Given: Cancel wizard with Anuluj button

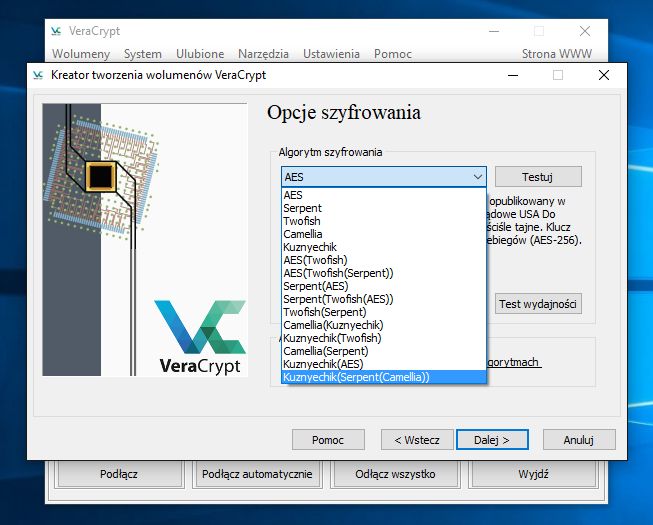Looking at the screenshot, I should (x=579, y=440).
